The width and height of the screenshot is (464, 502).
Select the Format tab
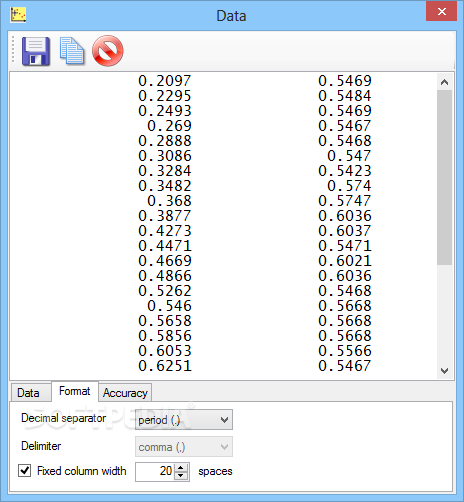click(75, 391)
